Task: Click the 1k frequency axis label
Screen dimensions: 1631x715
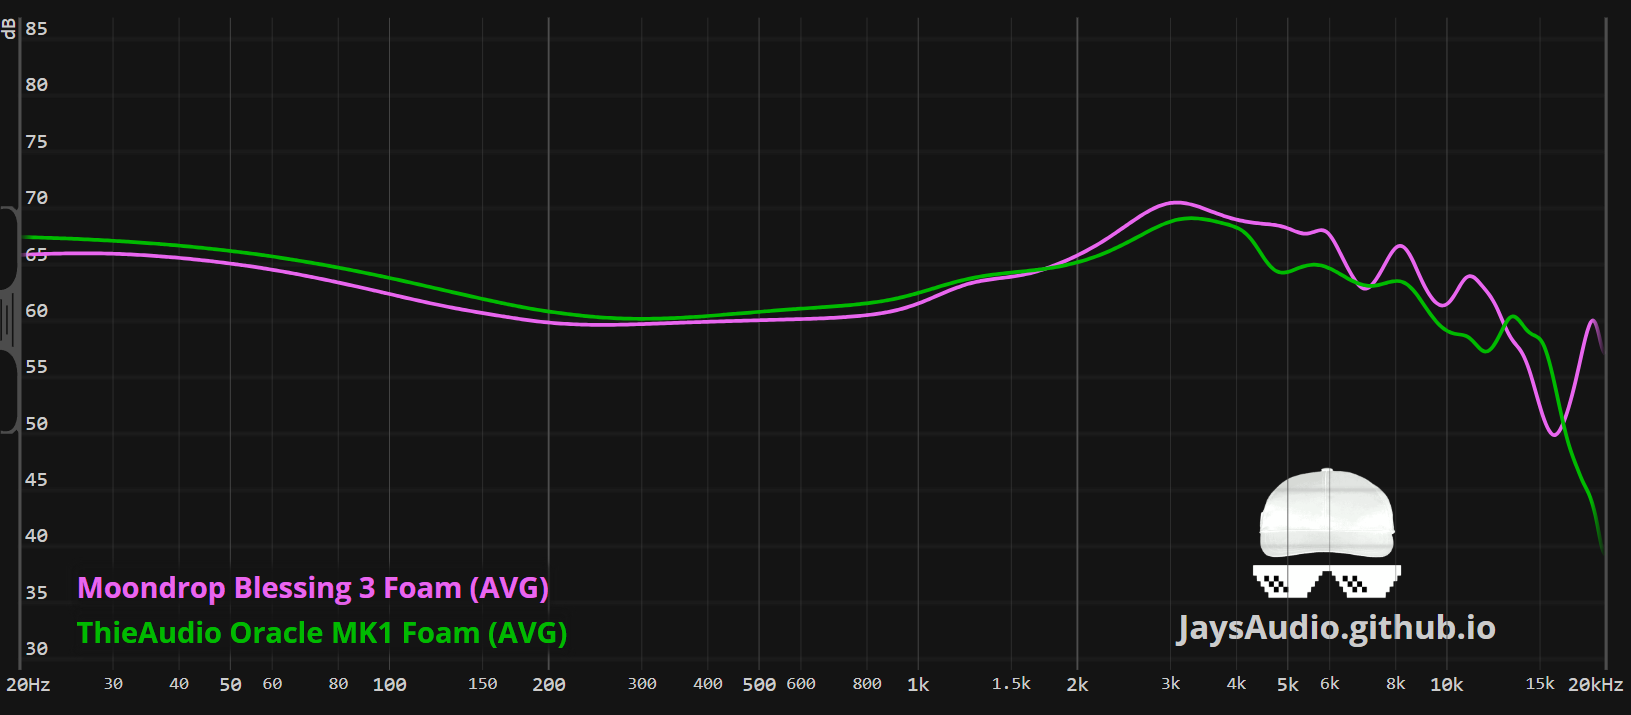Action: [x=918, y=685]
